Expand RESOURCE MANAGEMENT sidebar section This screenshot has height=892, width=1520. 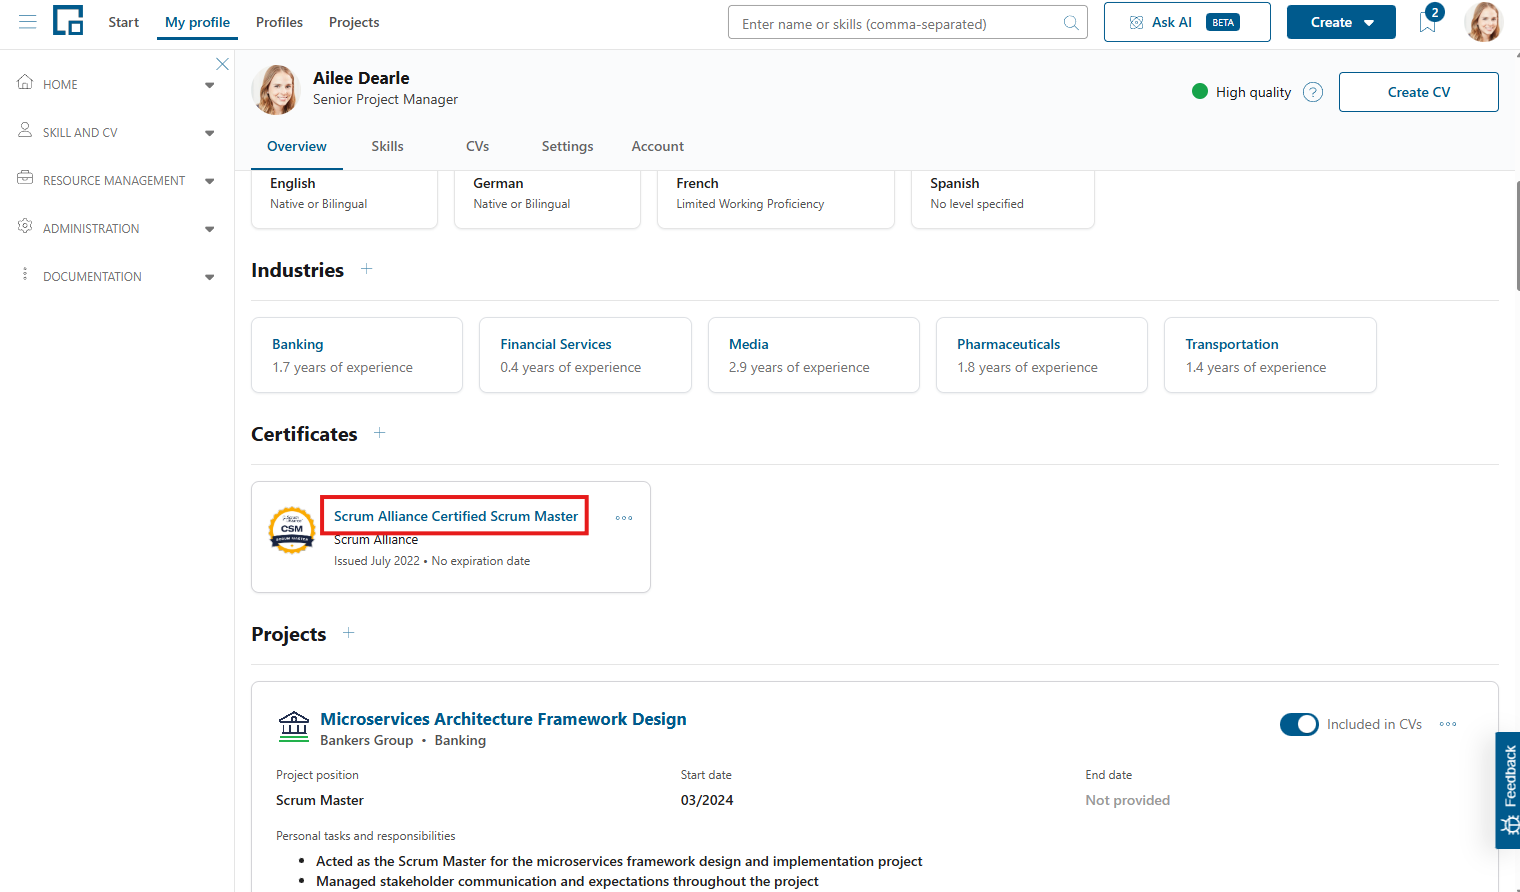coord(210,181)
